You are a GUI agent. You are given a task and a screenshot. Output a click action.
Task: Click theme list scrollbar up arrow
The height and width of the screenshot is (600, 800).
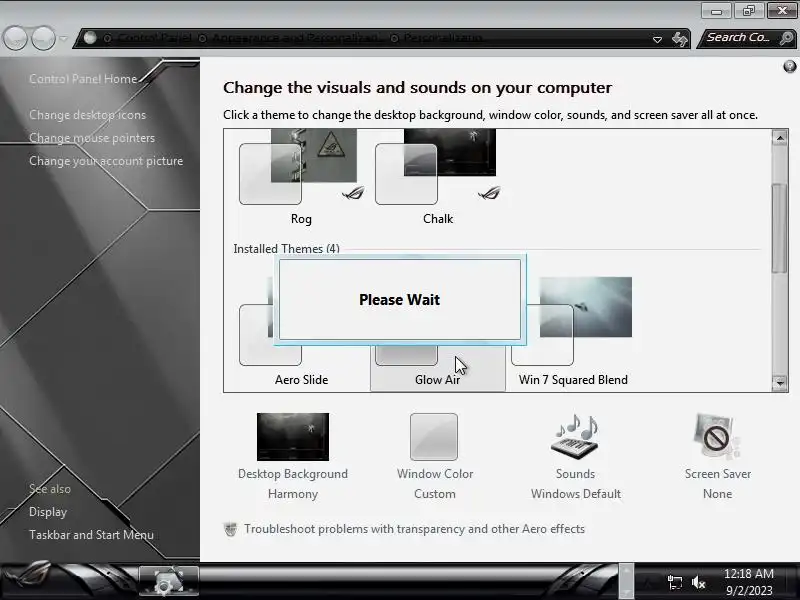[x=780, y=138]
